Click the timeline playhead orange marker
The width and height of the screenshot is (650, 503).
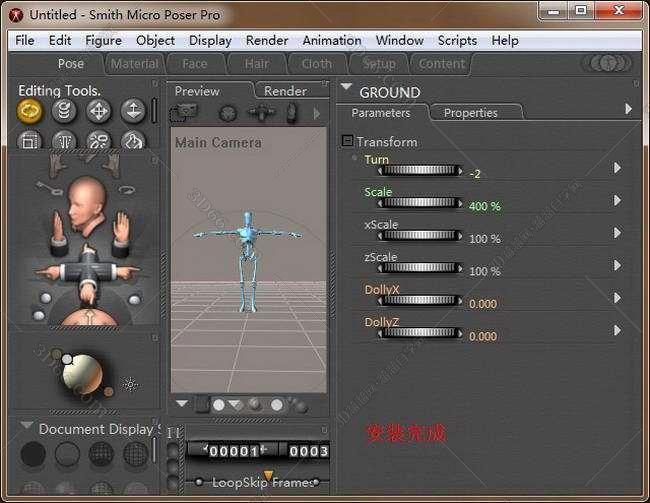tap(268, 475)
